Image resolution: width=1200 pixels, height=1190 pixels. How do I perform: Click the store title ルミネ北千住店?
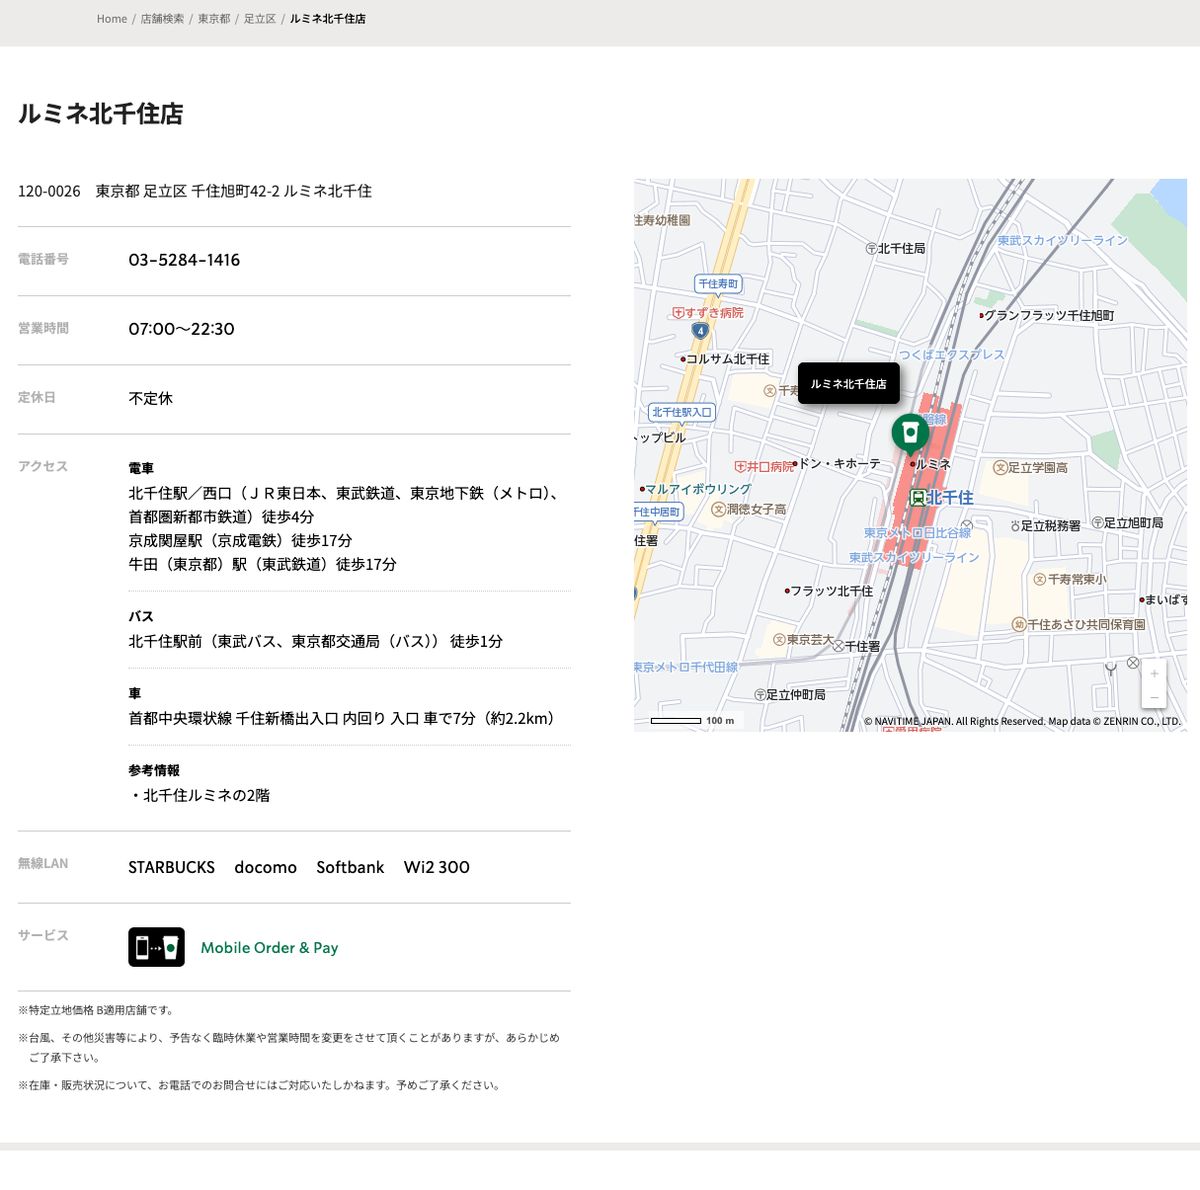100,114
